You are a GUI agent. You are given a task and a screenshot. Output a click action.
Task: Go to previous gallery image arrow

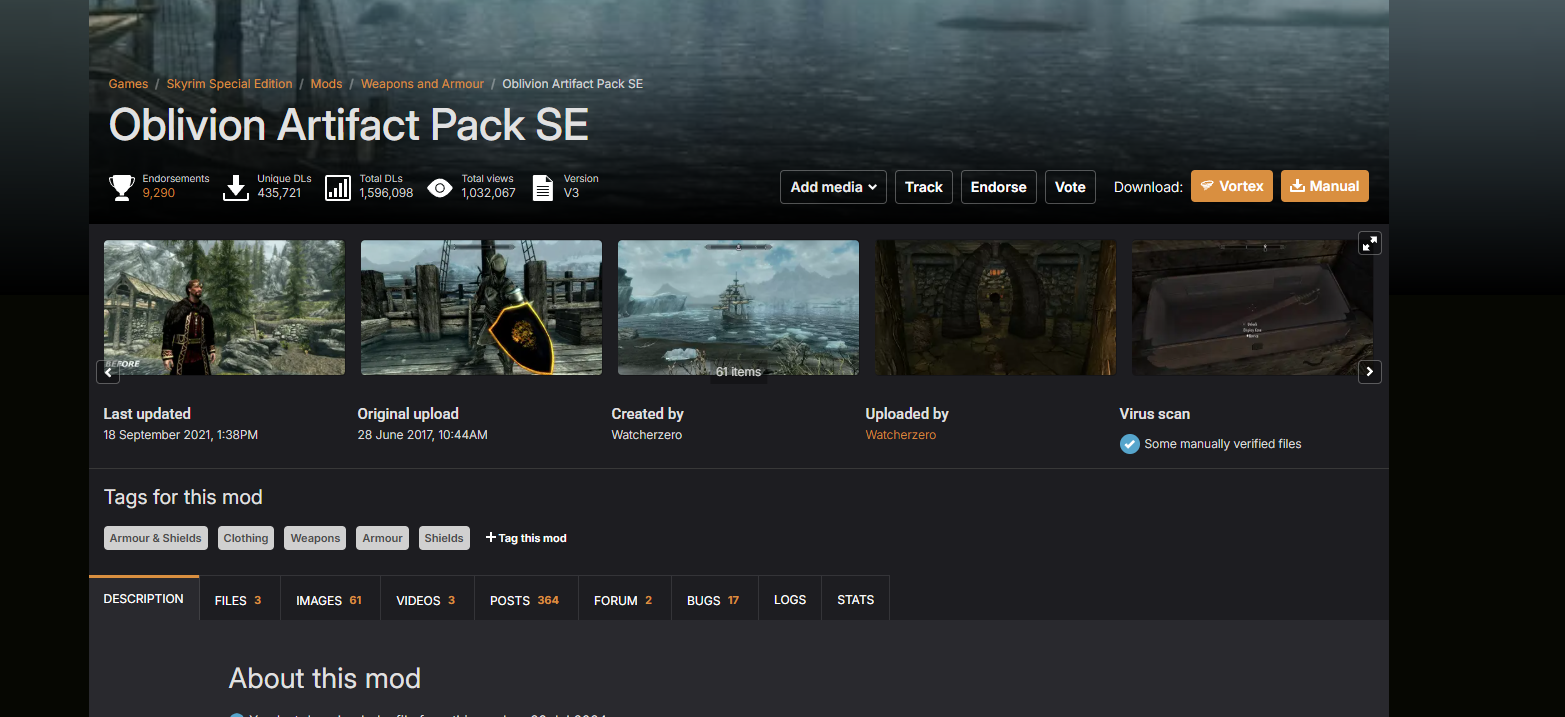click(x=108, y=372)
